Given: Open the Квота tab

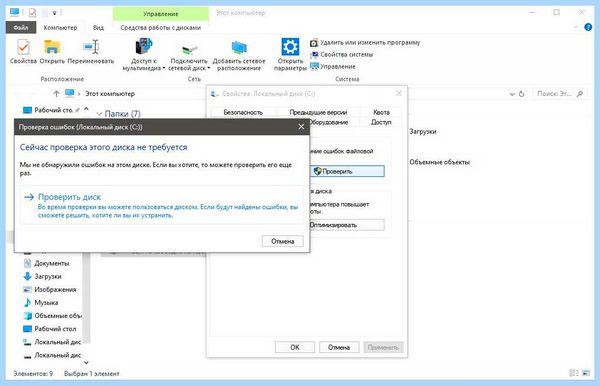Looking at the screenshot, I should (x=381, y=112).
